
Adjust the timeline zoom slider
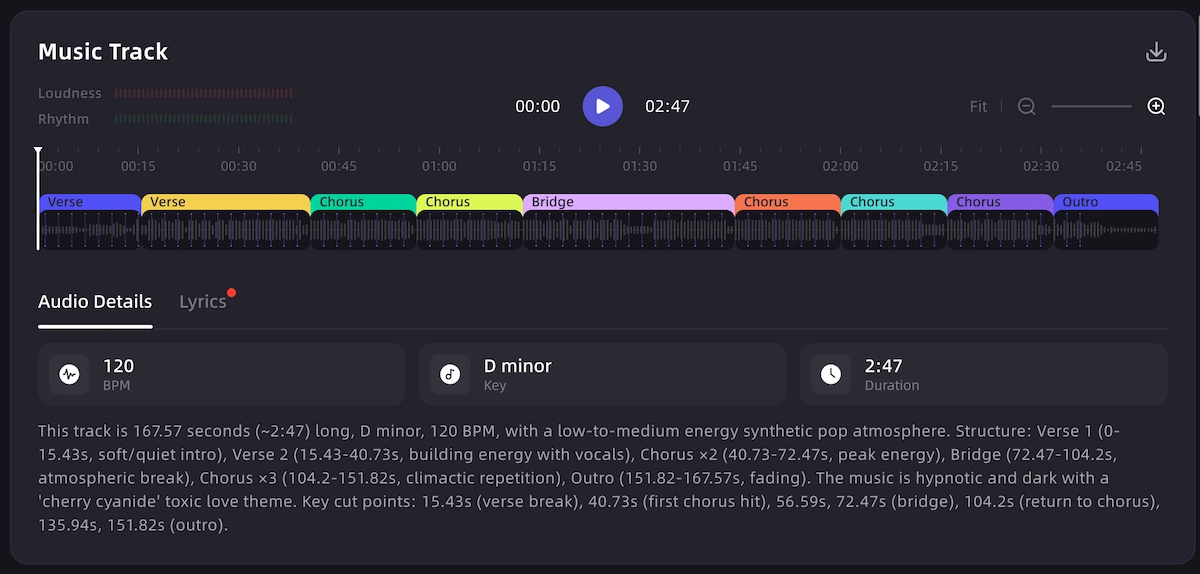click(1091, 106)
